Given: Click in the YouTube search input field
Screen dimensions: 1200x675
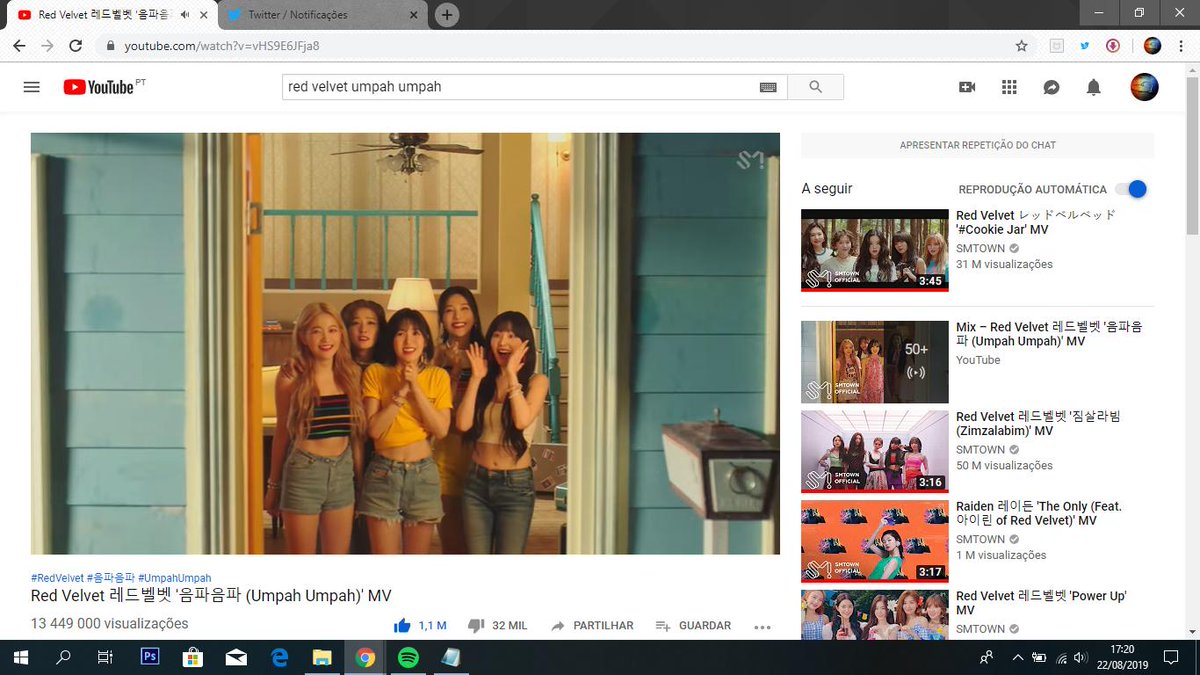Looking at the screenshot, I should [520, 87].
